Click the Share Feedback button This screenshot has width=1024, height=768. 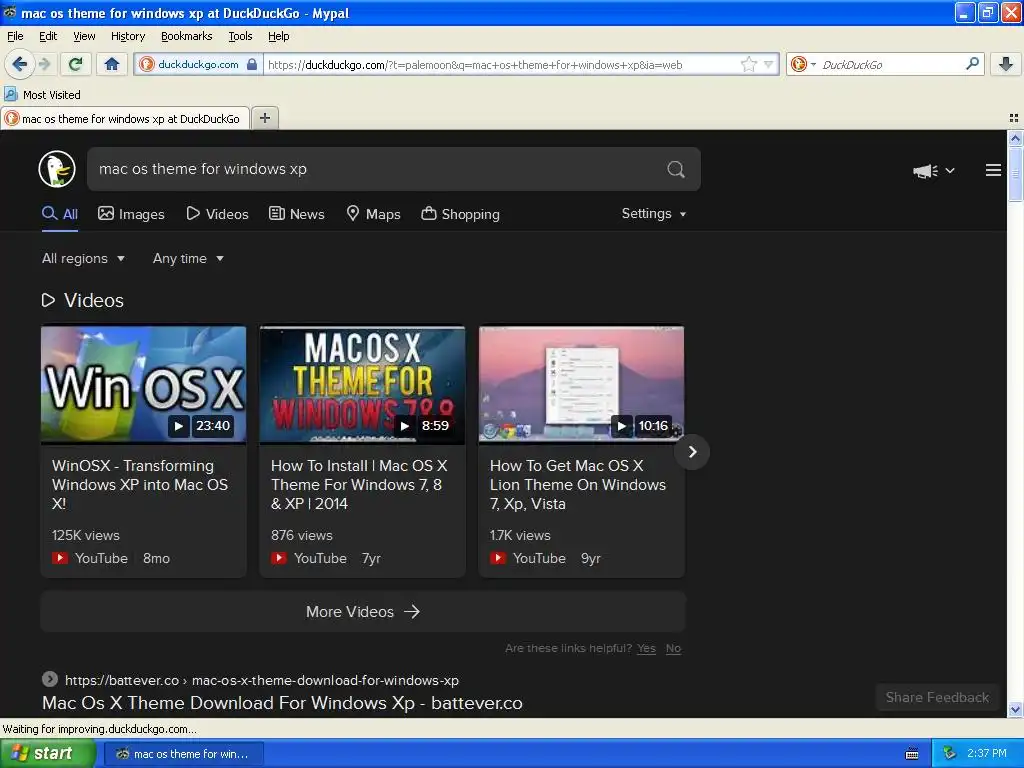click(937, 697)
